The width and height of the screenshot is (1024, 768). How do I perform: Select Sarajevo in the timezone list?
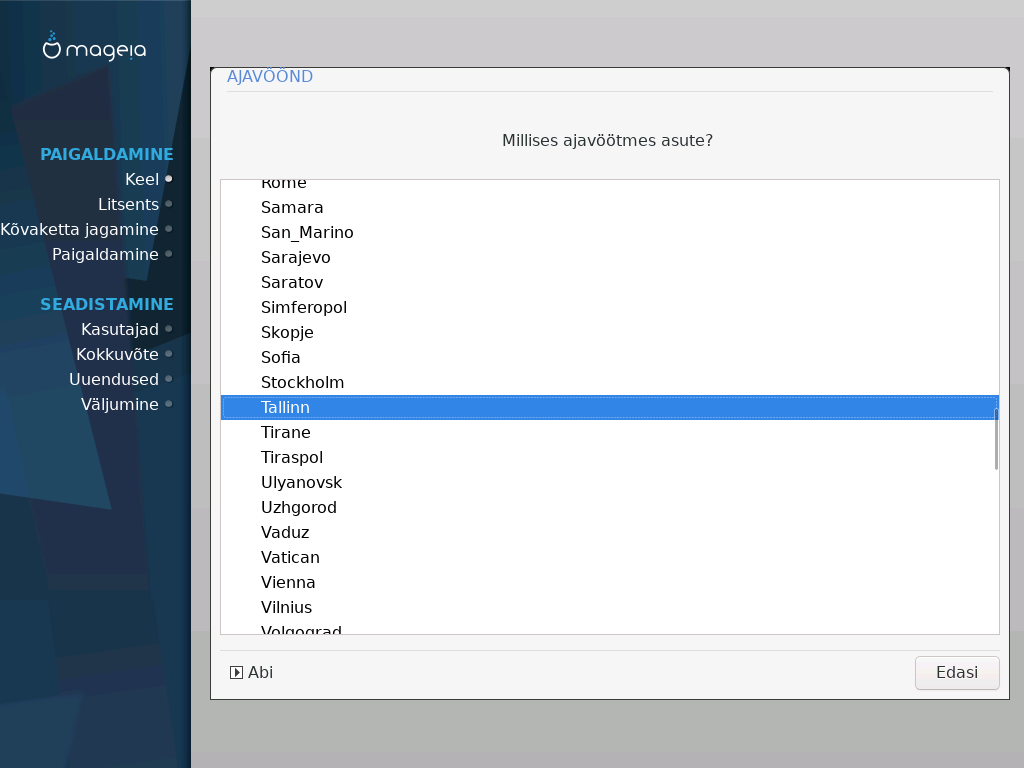[x=295, y=258]
